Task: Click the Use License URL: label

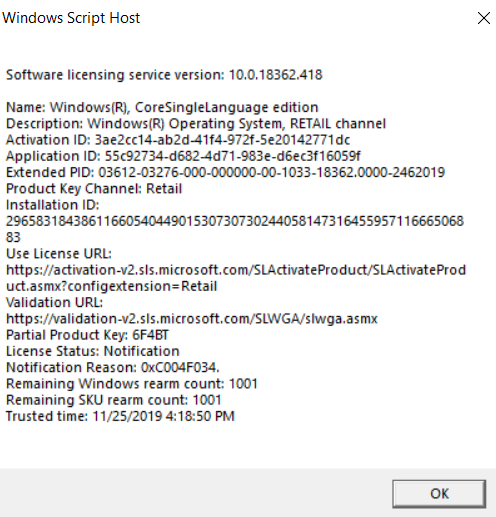Action: (59, 254)
